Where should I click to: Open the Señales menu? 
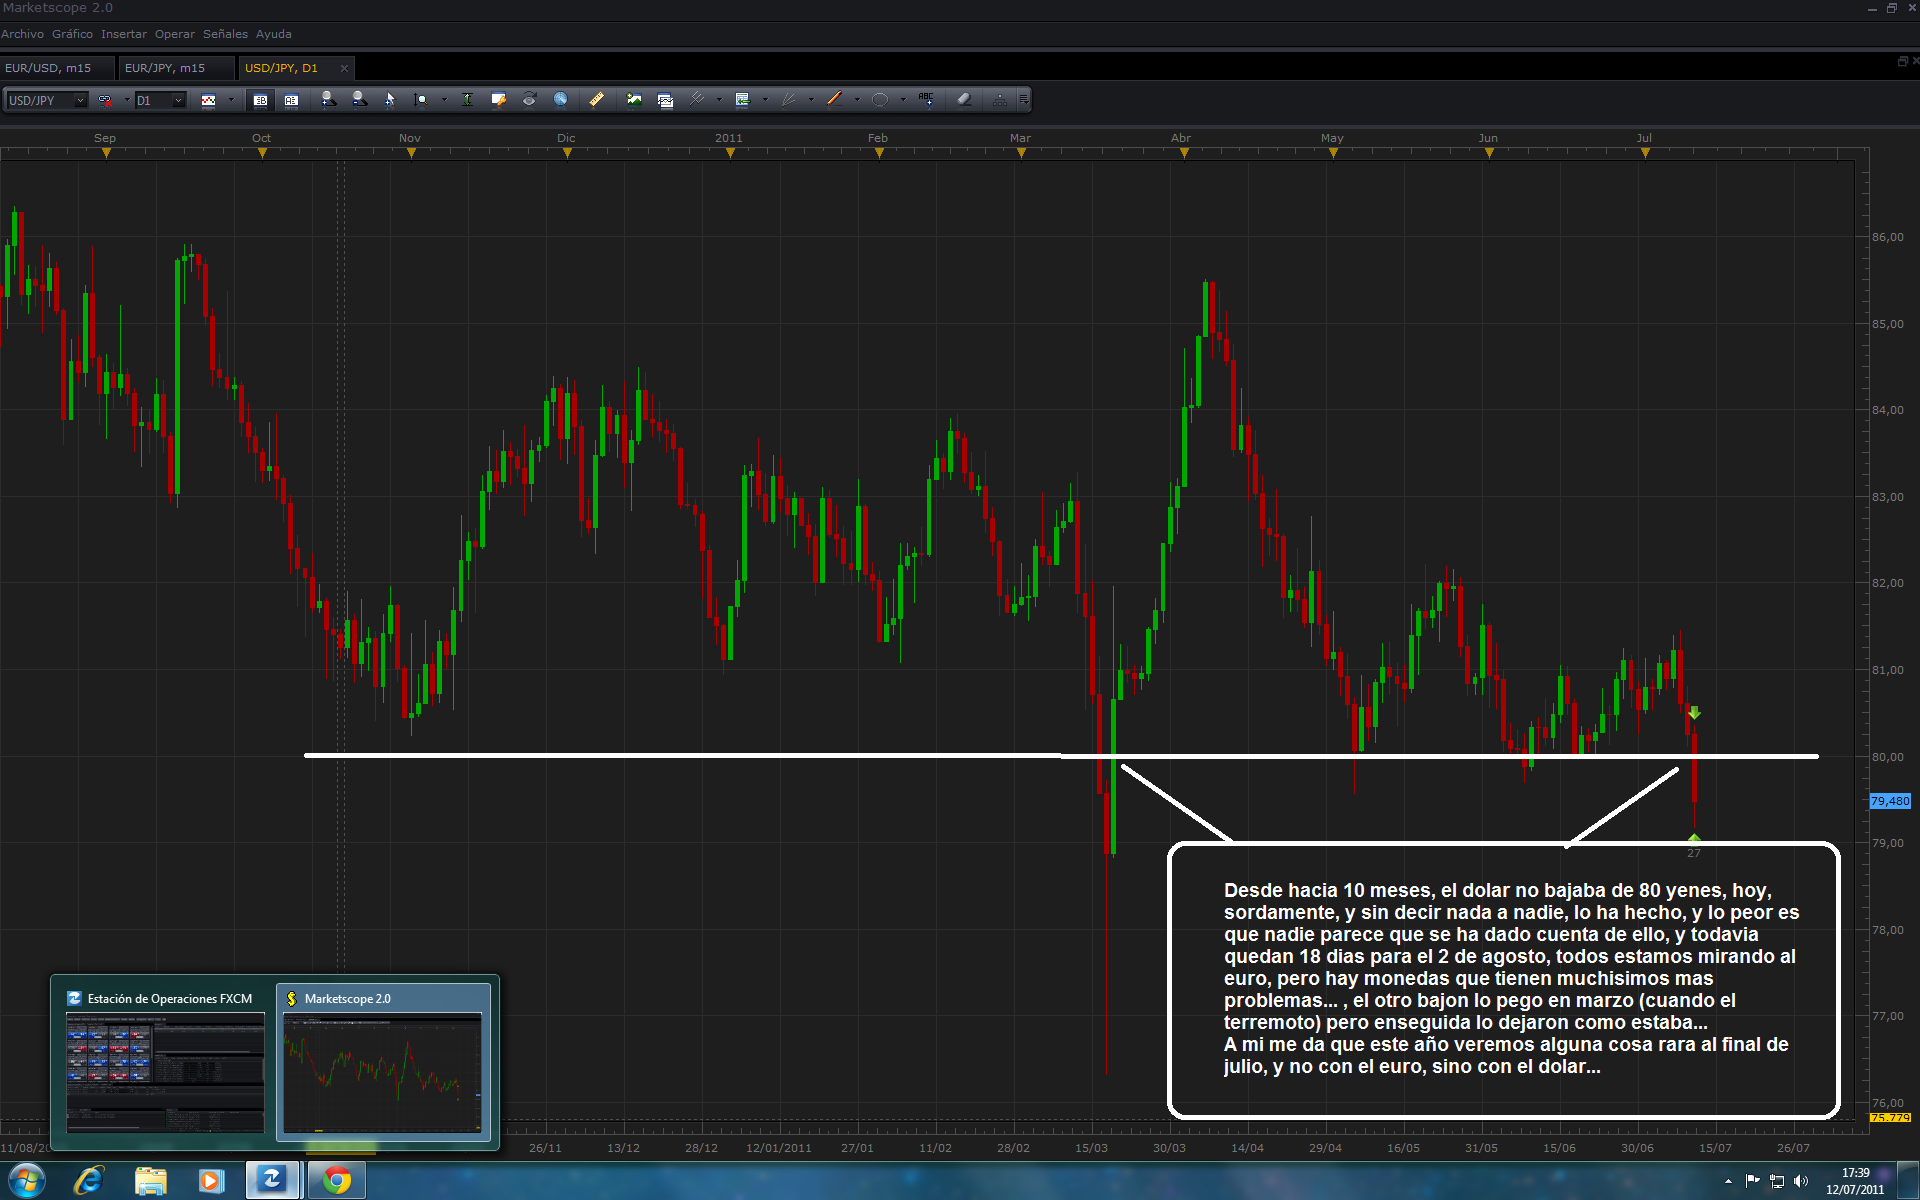(225, 34)
